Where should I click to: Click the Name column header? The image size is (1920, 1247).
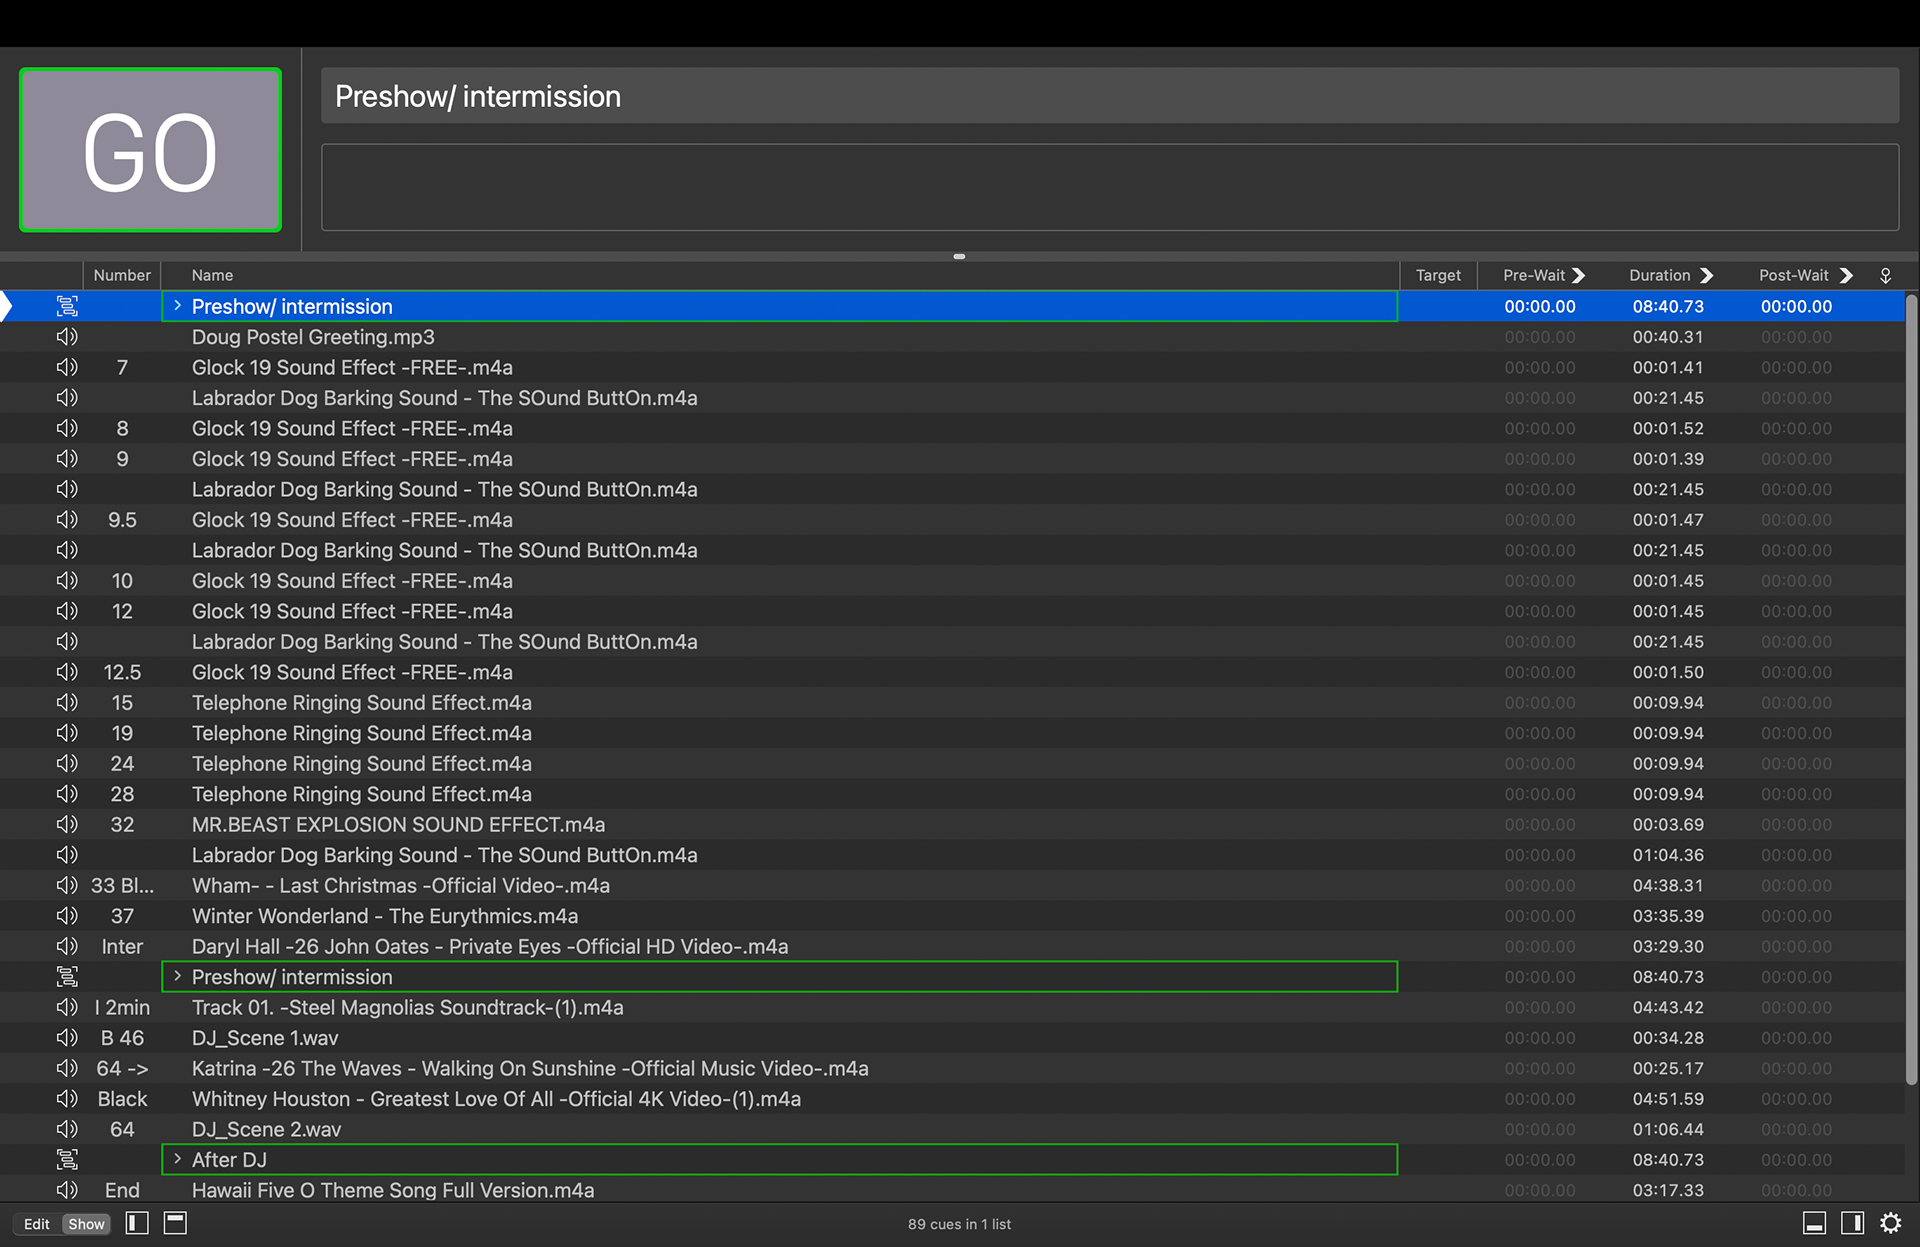tap(212, 275)
